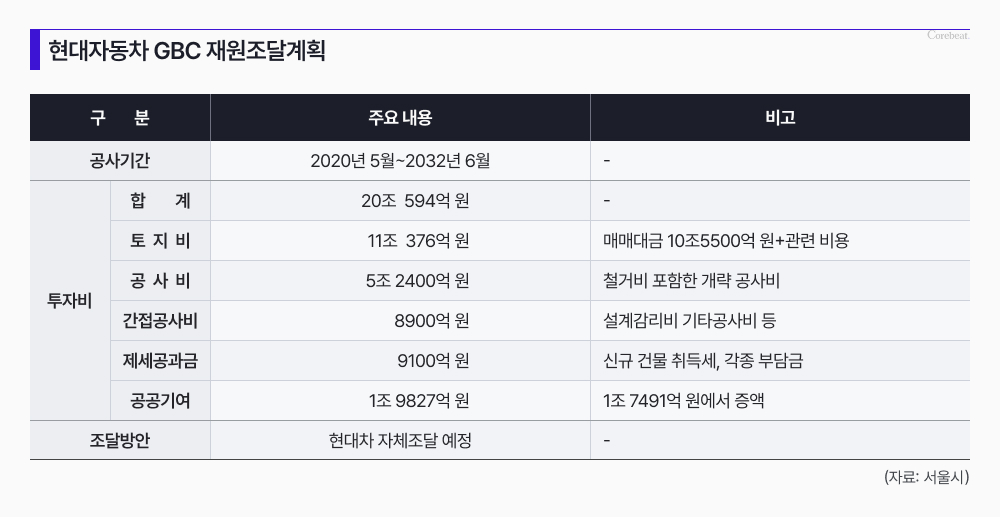This screenshot has width=1000, height=517.
Task: Click the 토 지 비 sub-row label
Action: pyautogui.click(x=160, y=241)
